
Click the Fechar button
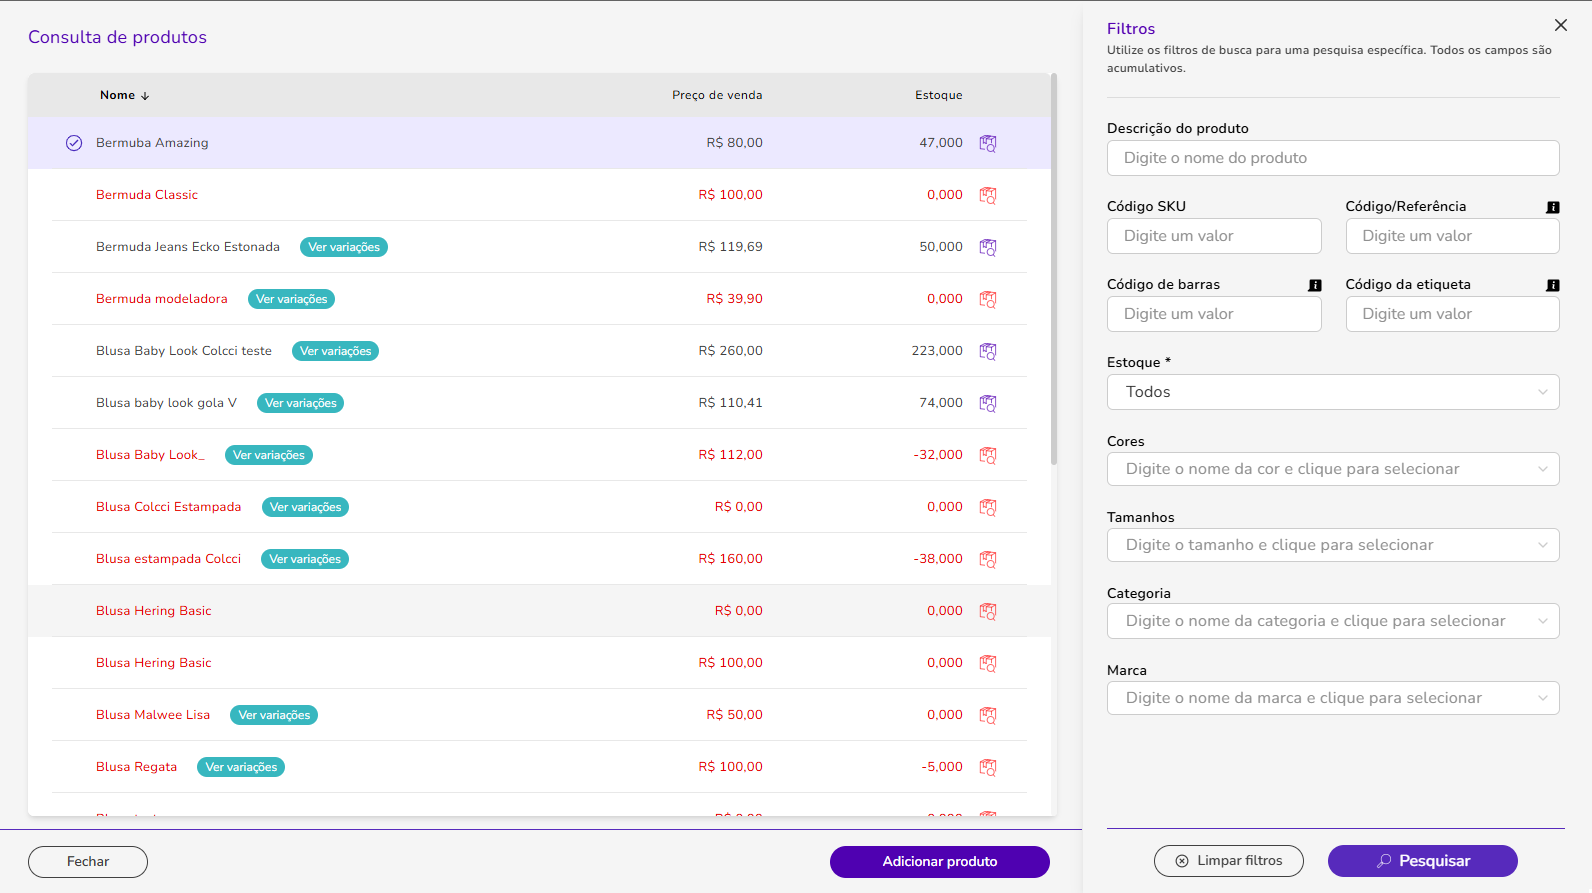tap(88, 862)
